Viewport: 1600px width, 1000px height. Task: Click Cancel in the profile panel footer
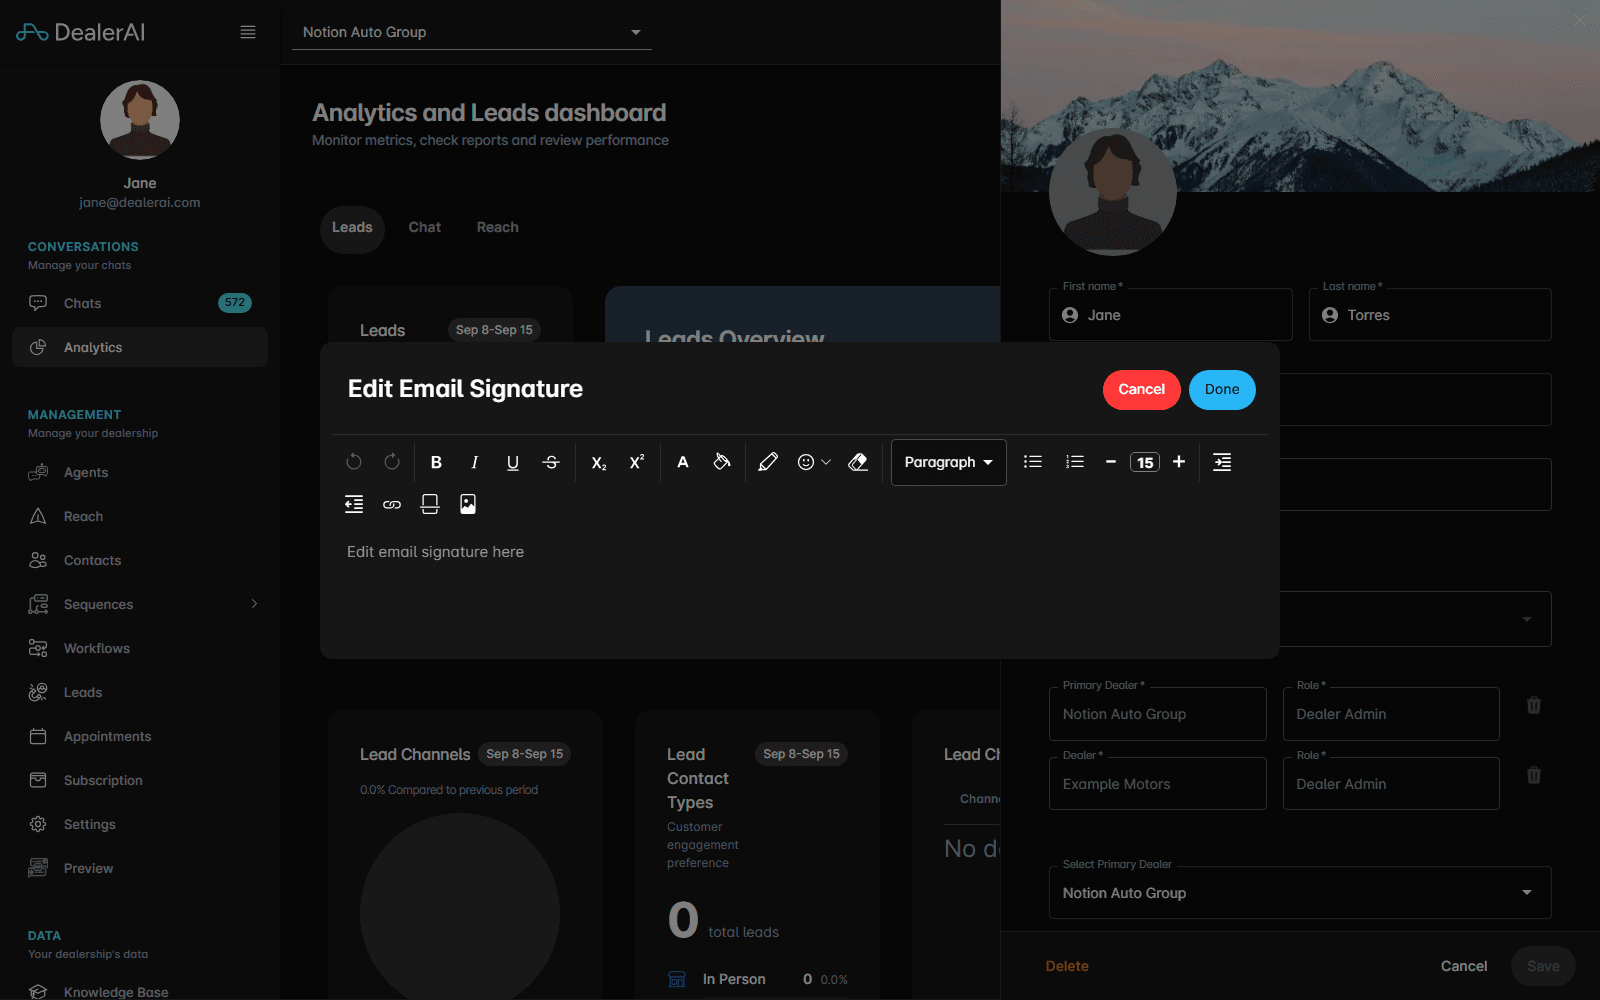point(1464,966)
